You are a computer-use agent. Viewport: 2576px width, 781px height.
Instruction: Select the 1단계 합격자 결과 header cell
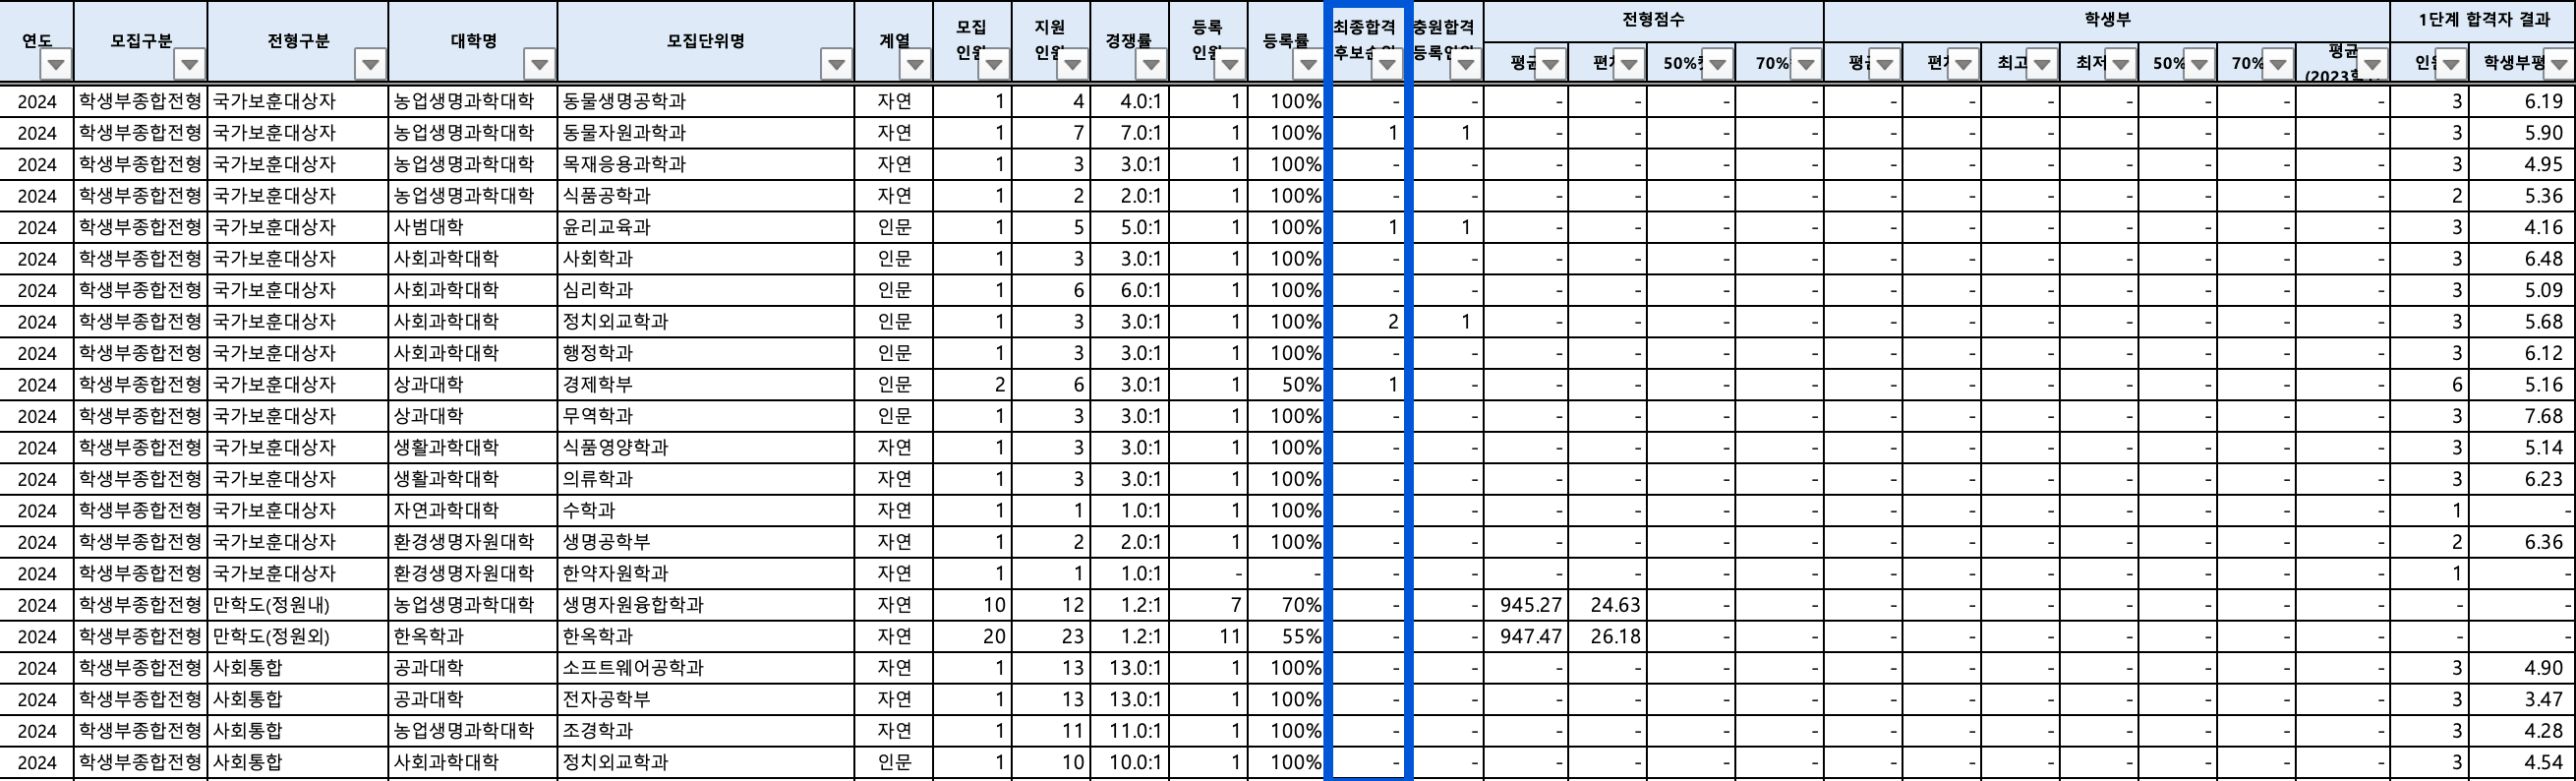[2483, 20]
